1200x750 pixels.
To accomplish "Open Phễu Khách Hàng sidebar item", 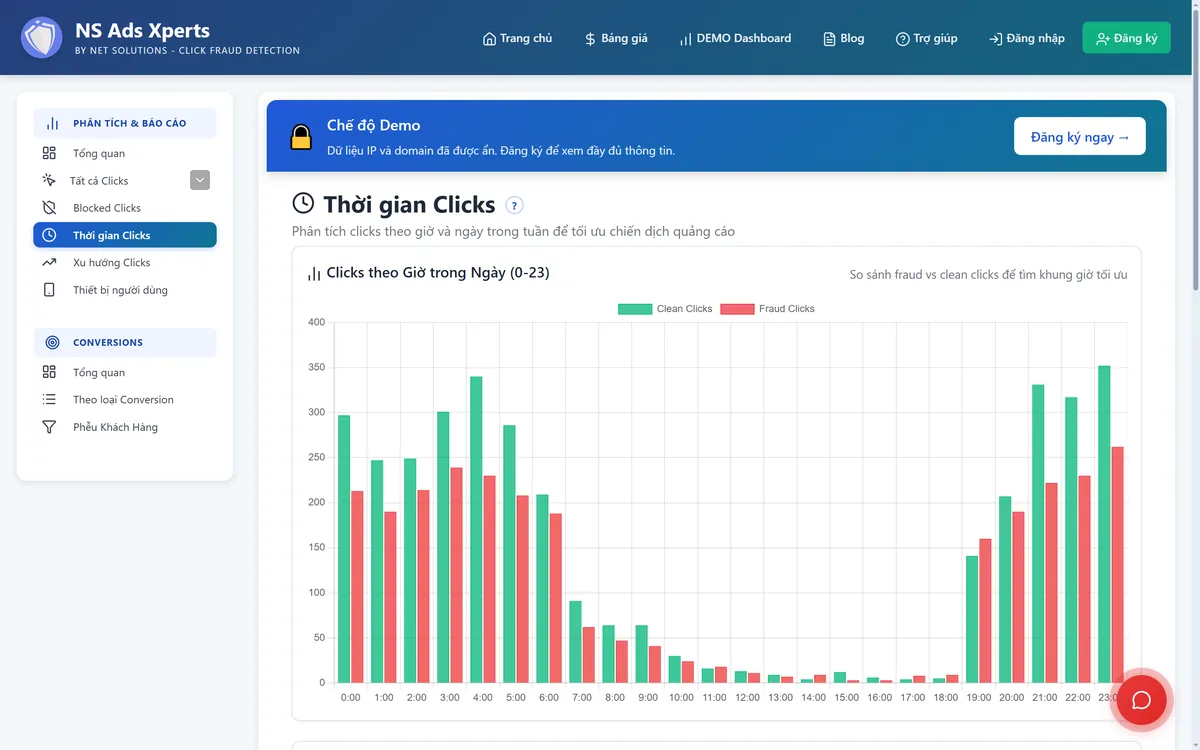I will pos(125,427).
